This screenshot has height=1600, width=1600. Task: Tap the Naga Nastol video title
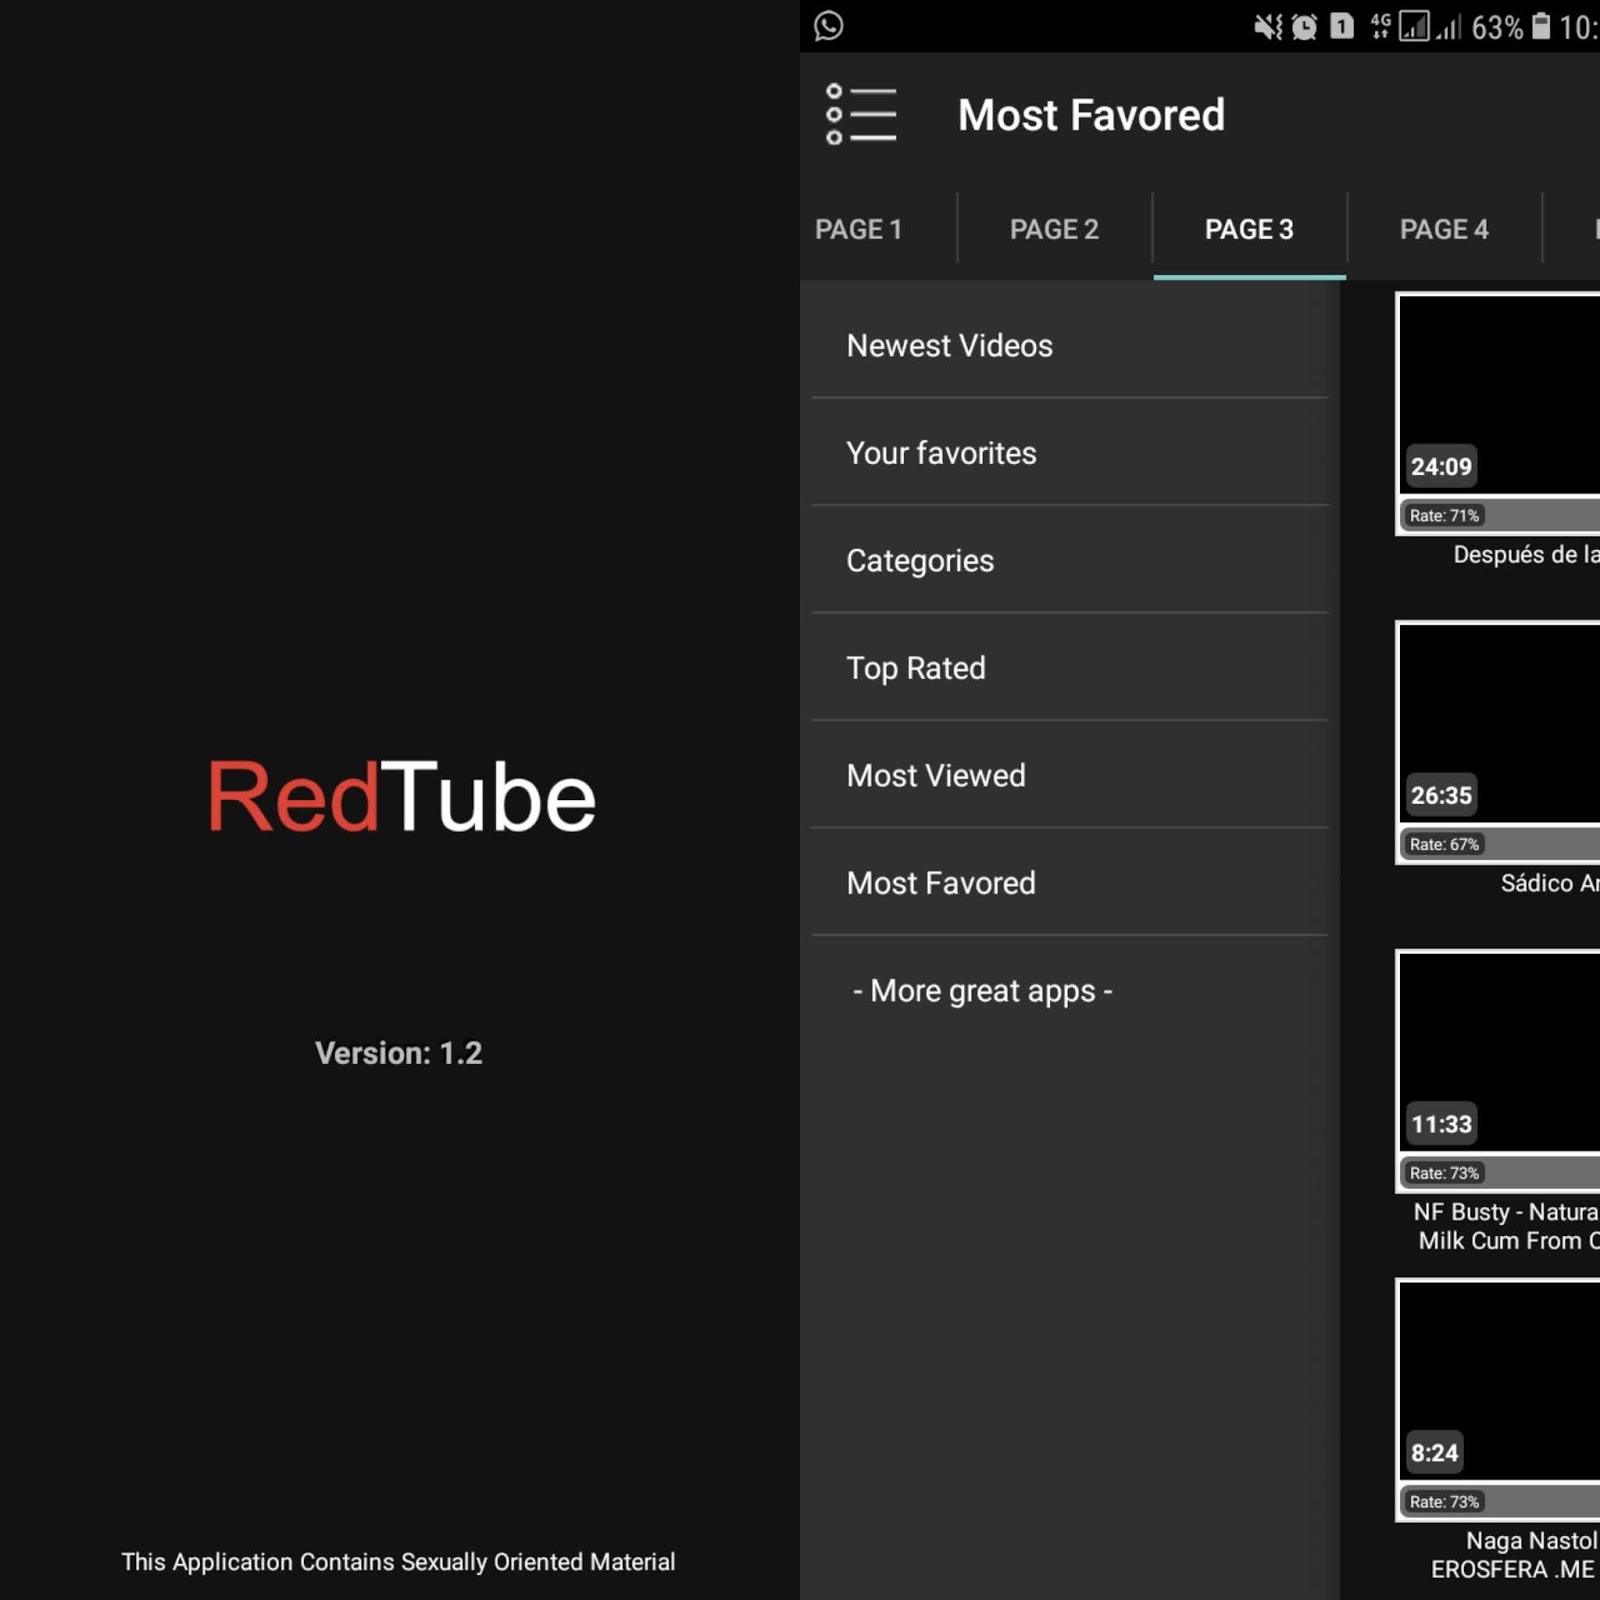[1515, 1555]
